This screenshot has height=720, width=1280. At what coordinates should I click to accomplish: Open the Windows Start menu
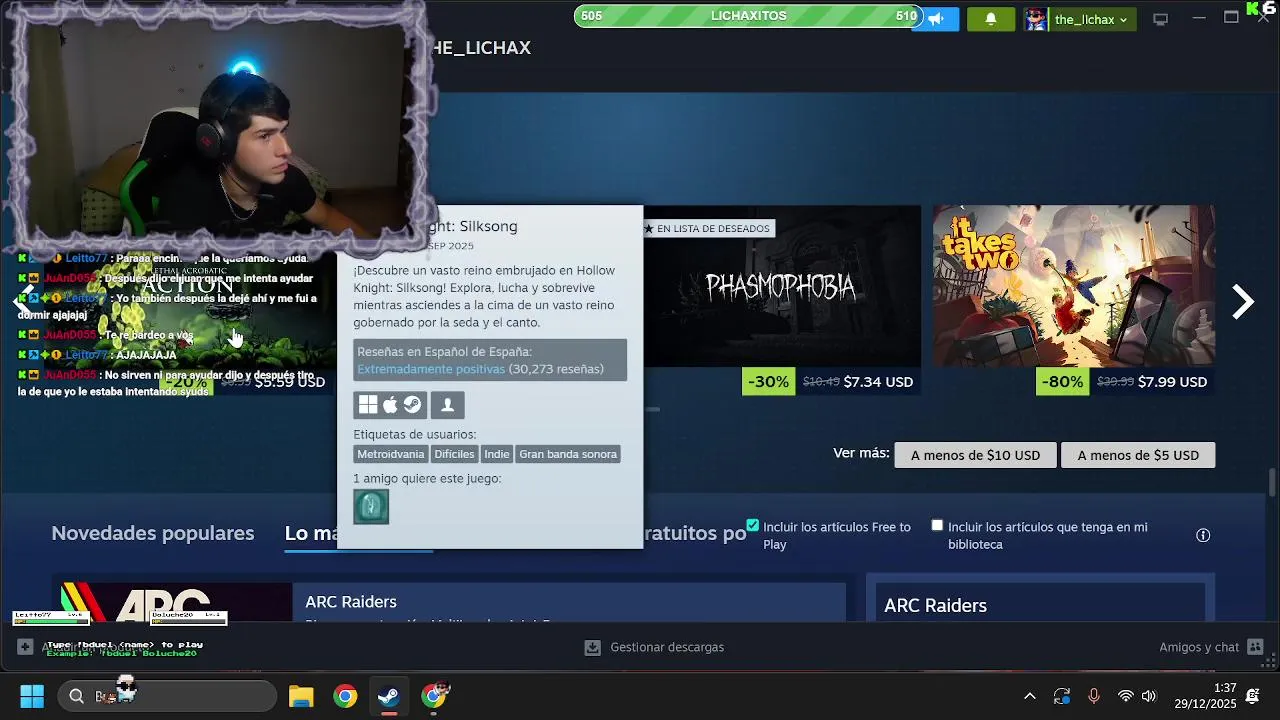click(32, 696)
